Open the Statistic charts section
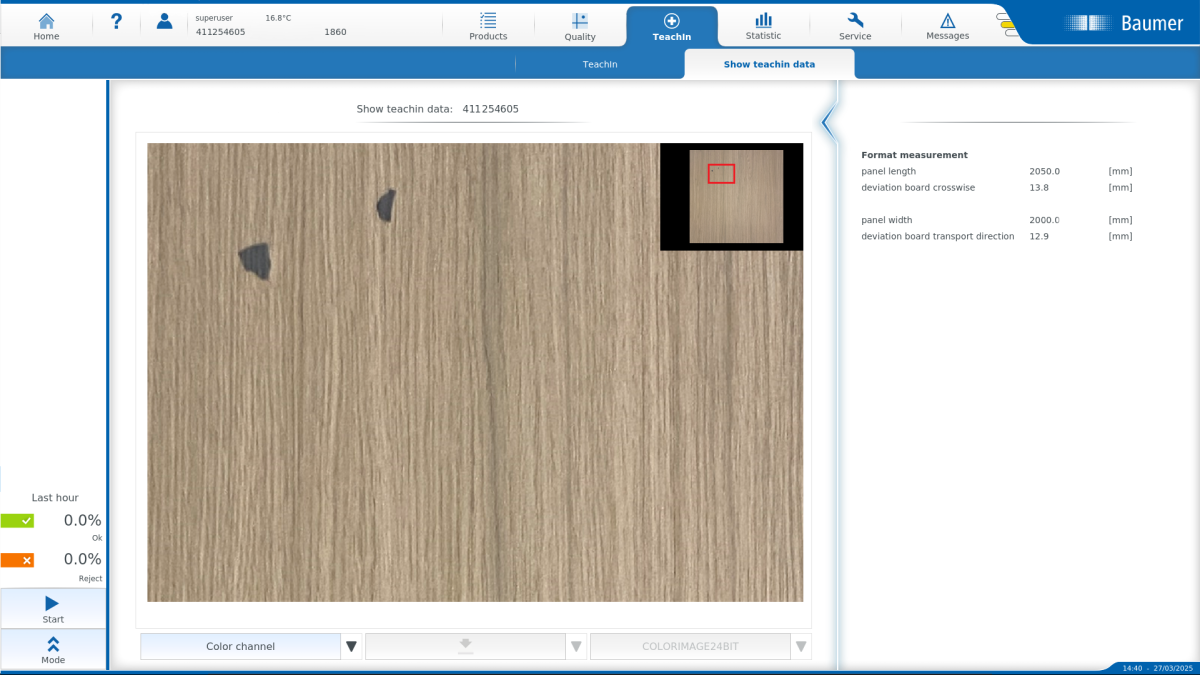Image resolution: width=1200 pixels, height=675 pixels. tap(763, 26)
